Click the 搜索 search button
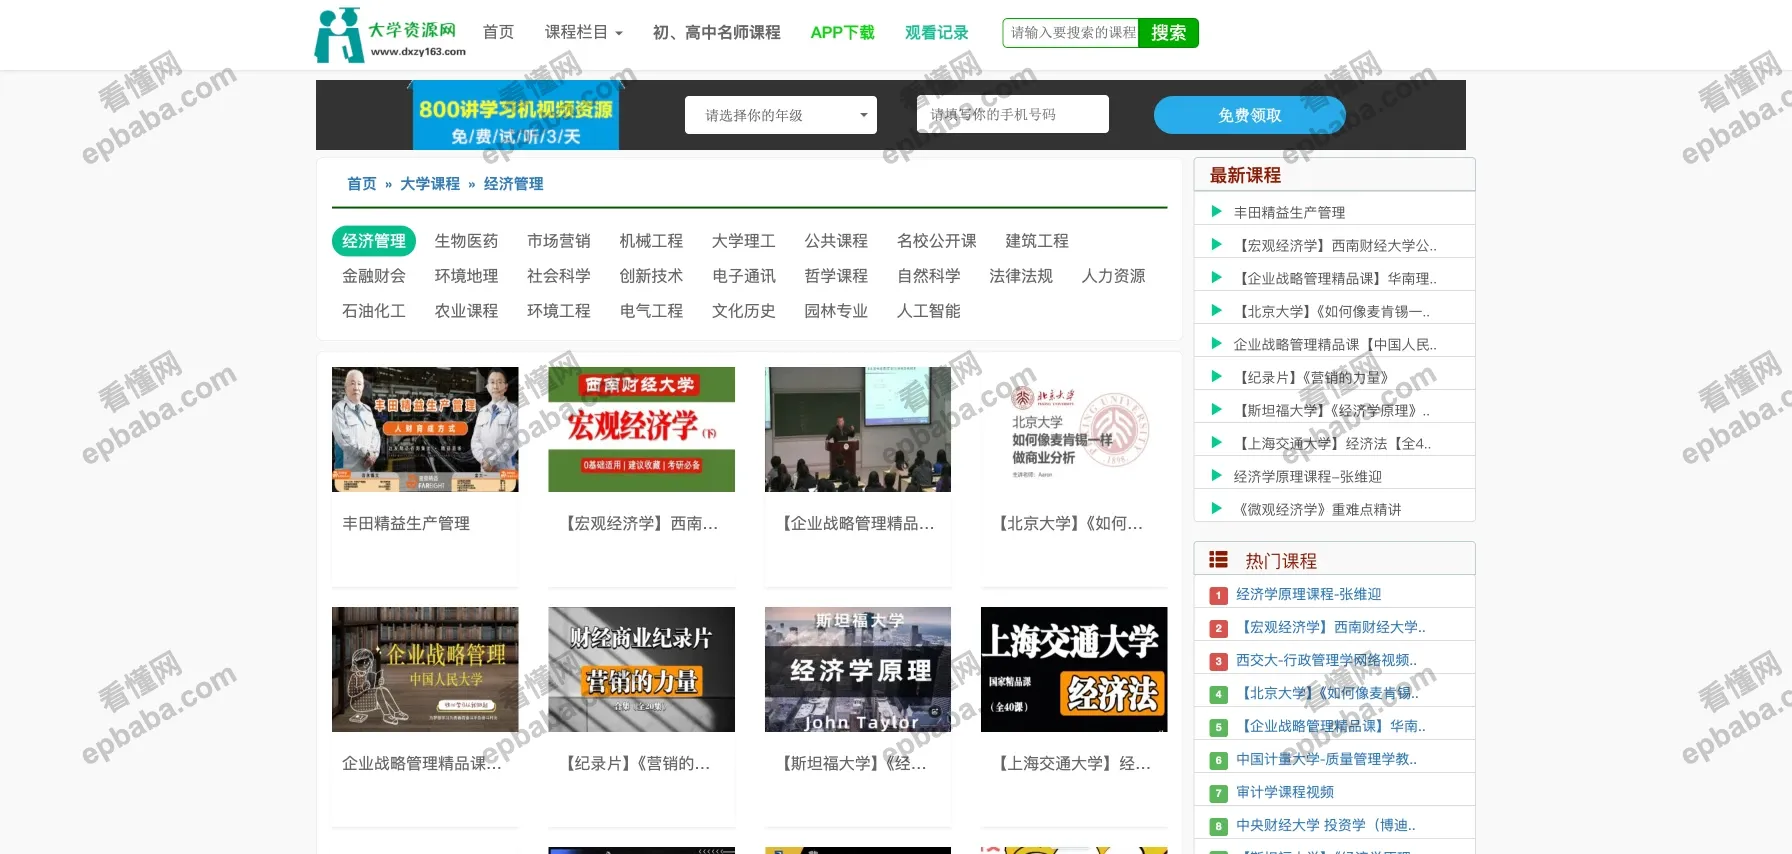 1168,33
